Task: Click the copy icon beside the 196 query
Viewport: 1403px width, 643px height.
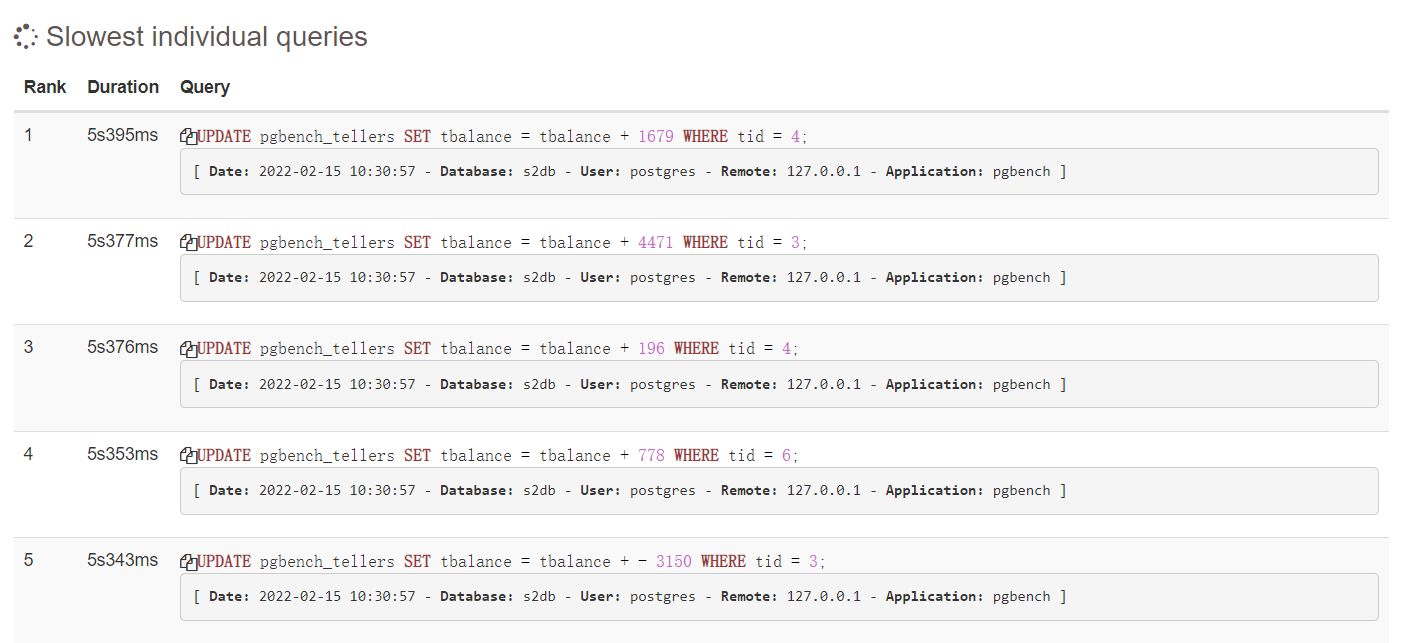Action: [x=188, y=348]
